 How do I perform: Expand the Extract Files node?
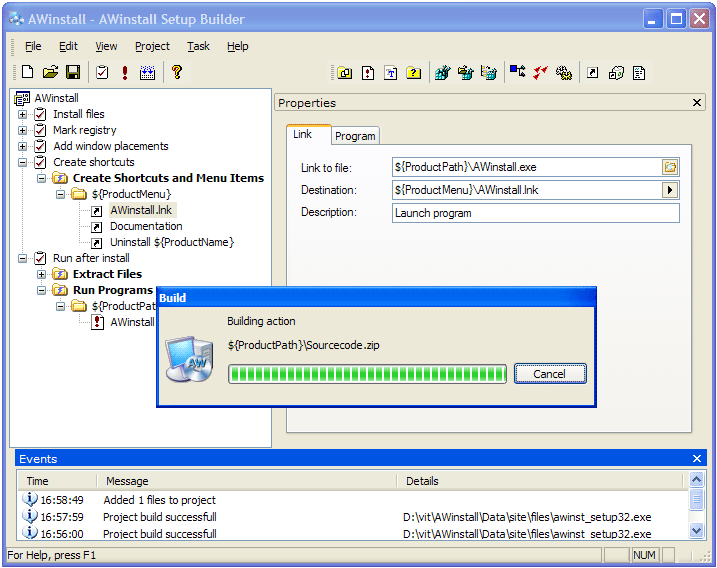[42, 274]
